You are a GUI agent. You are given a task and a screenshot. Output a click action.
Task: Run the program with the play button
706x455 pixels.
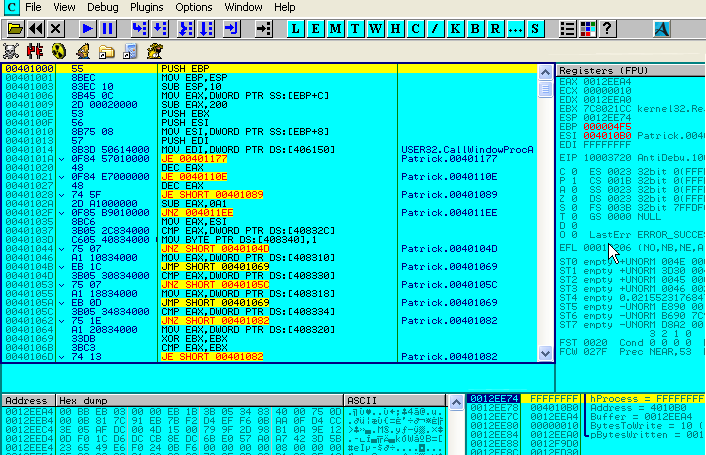point(87,29)
